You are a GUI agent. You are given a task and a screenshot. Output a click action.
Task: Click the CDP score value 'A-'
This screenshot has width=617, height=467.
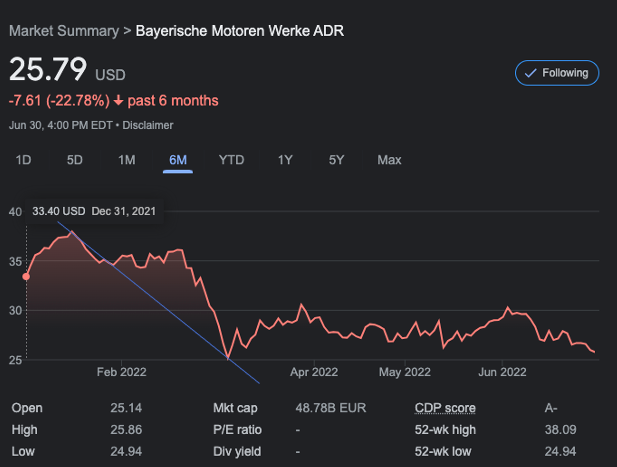(550, 408)
